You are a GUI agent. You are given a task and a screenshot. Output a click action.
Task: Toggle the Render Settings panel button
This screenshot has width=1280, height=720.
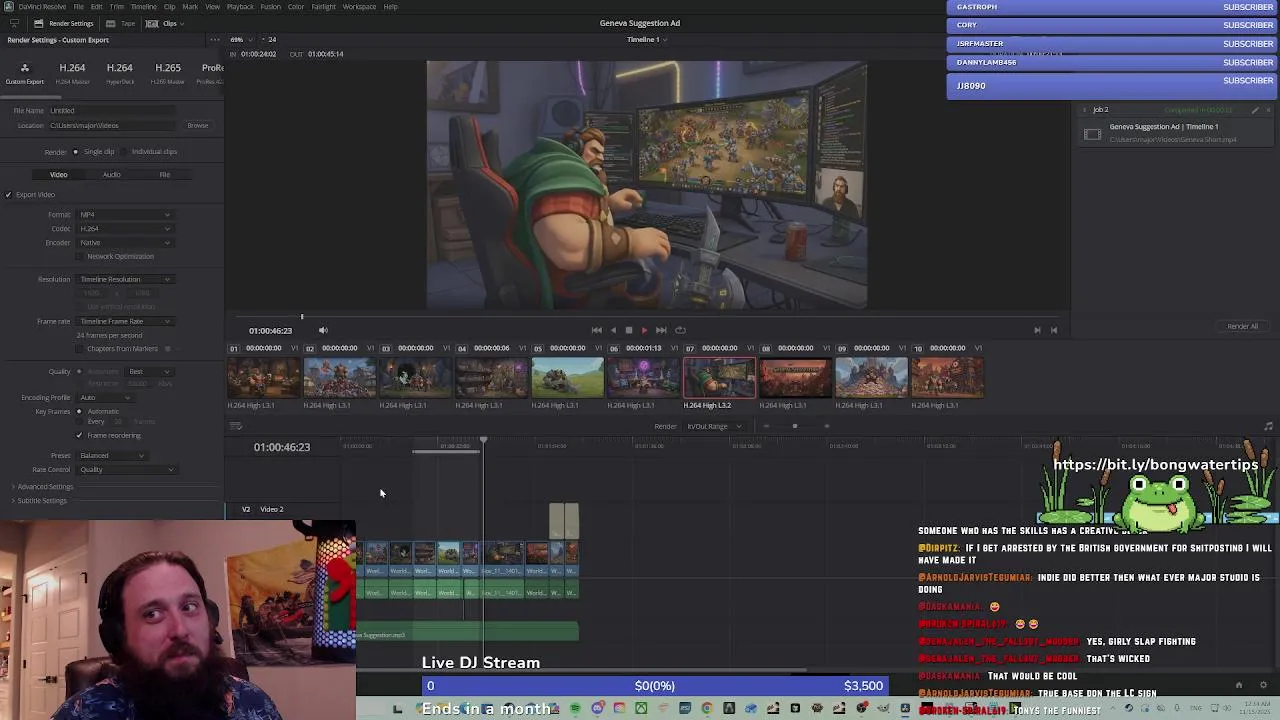pos(65,23)
